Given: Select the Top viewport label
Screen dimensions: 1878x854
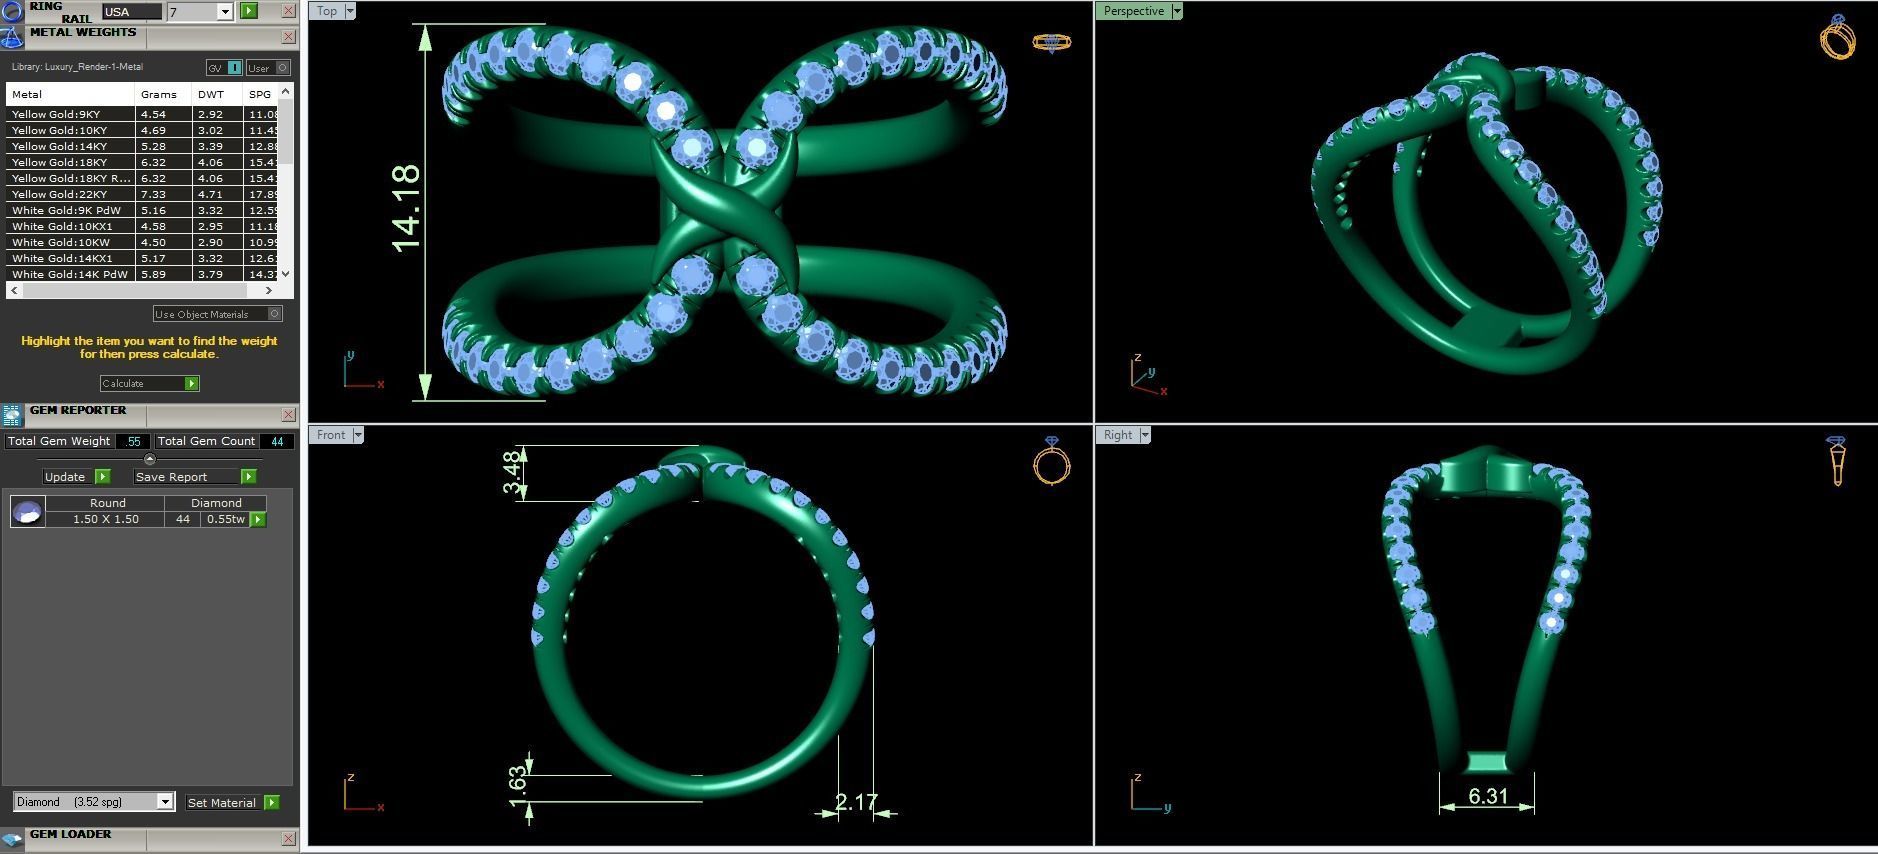Looking at the screenshot, I should click(x=327, y=11).
